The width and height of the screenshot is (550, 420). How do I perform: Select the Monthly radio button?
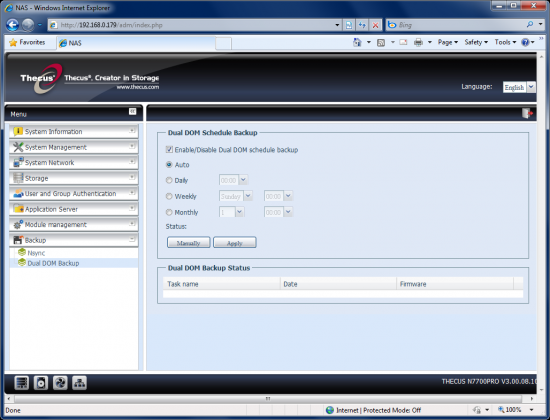point(169,212)
